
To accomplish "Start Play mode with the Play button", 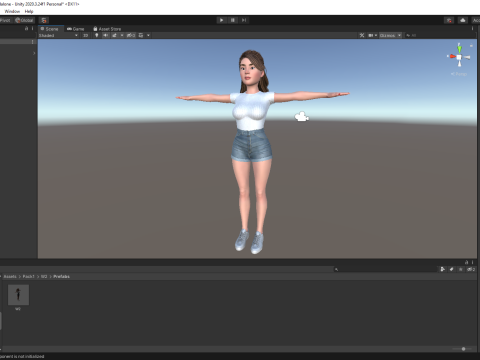I will 221,20.
